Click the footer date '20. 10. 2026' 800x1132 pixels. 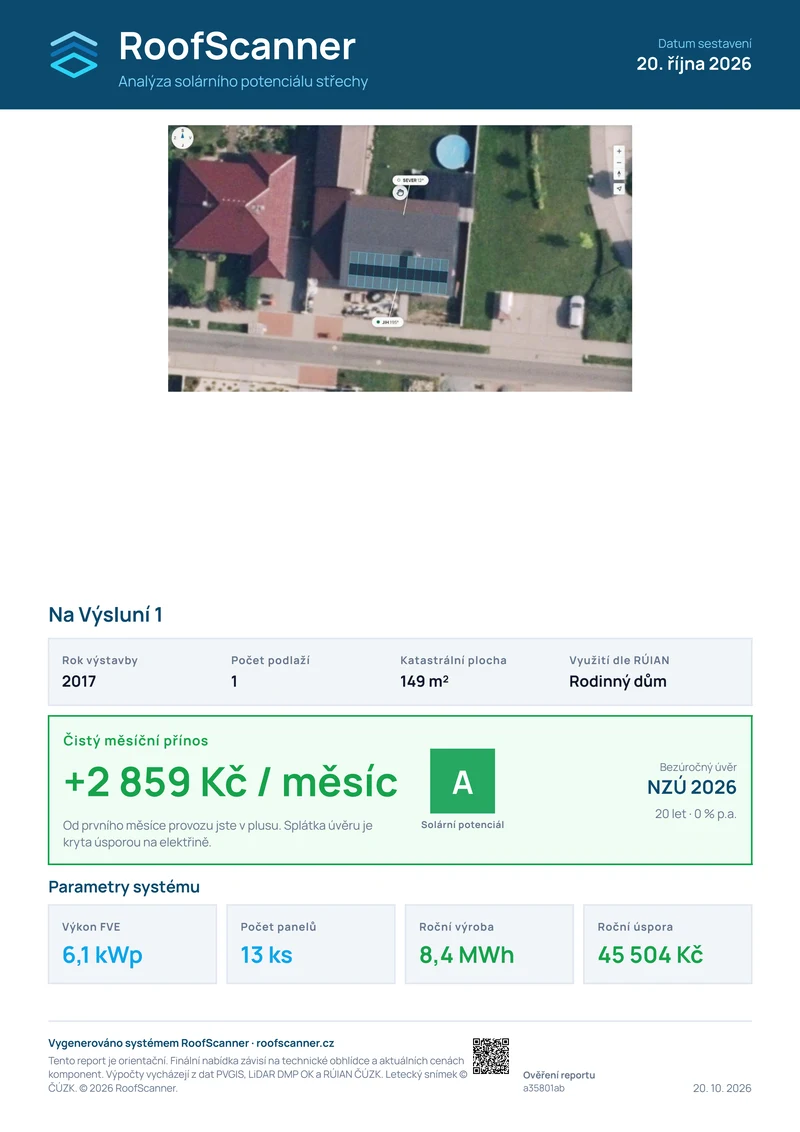click(722, 1088)
